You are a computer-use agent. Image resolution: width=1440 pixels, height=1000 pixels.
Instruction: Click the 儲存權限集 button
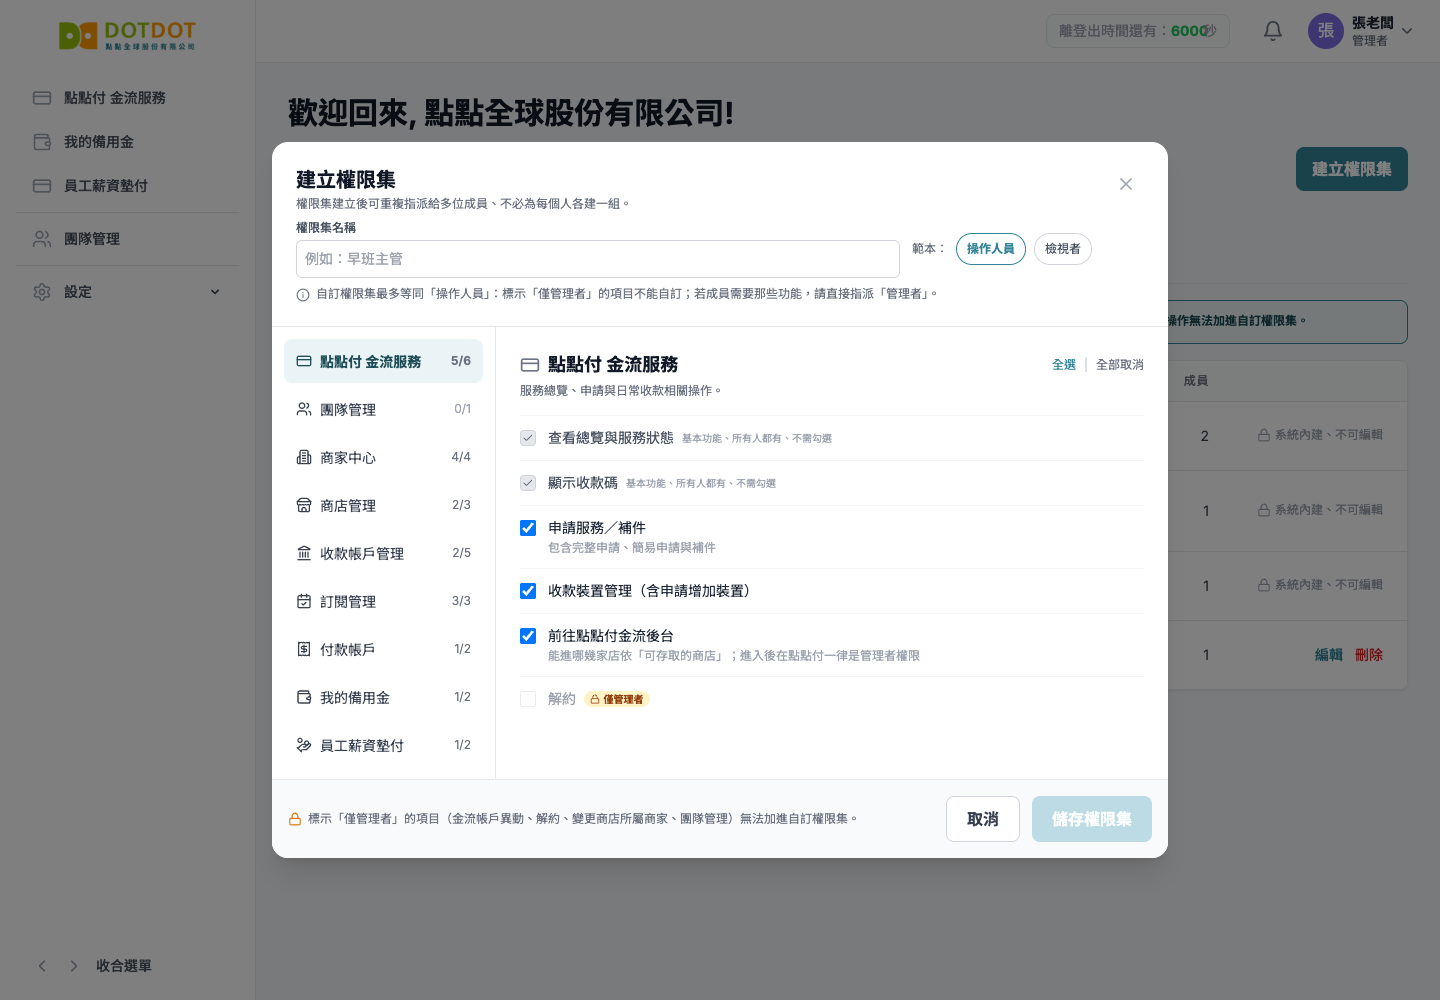click(1092, 819)
